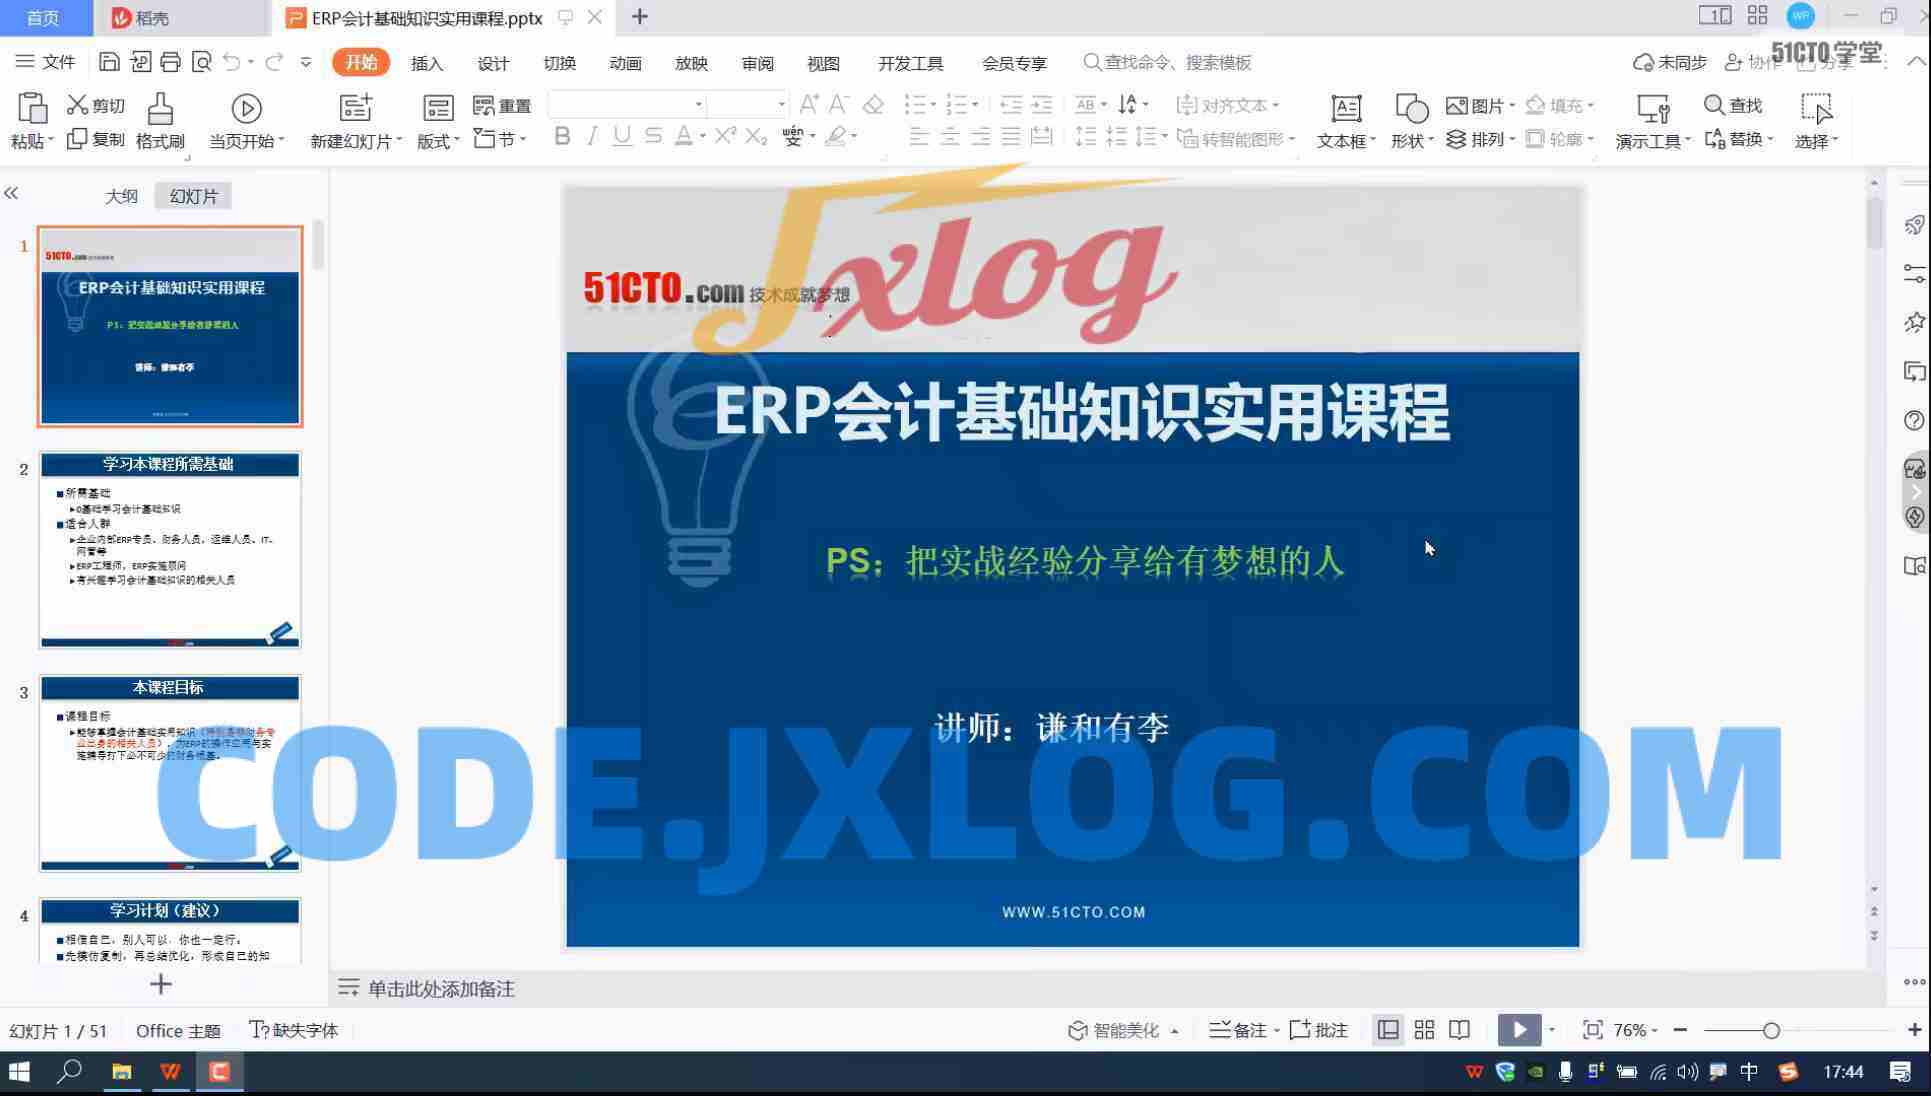Image resolution: width=1931 pixels, height=1096 pixels.
Task: Open the font size dropdown
Action: coord(781,104)
